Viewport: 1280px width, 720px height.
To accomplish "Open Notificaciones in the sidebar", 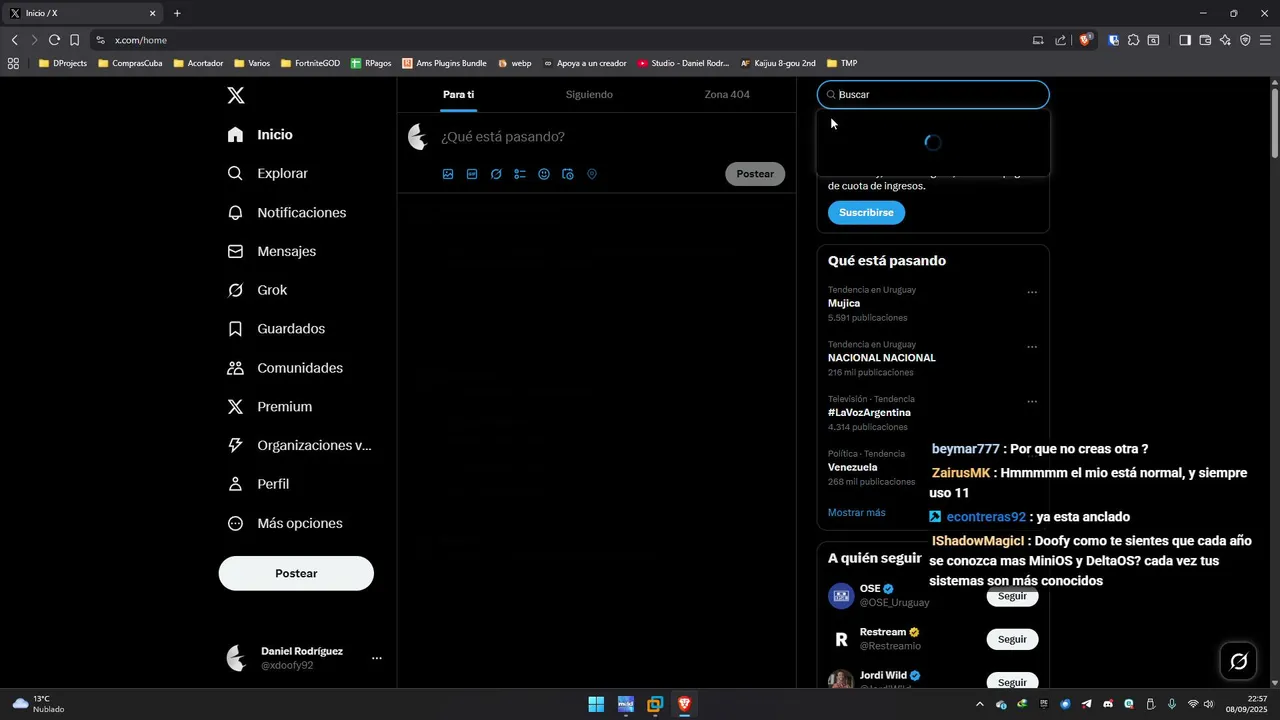I will [x=286, y=213].
